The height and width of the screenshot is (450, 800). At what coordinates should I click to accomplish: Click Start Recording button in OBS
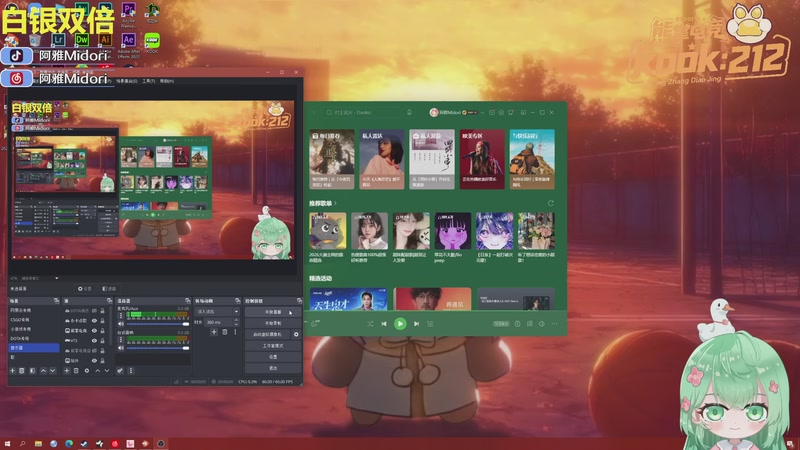click(273, 323)
